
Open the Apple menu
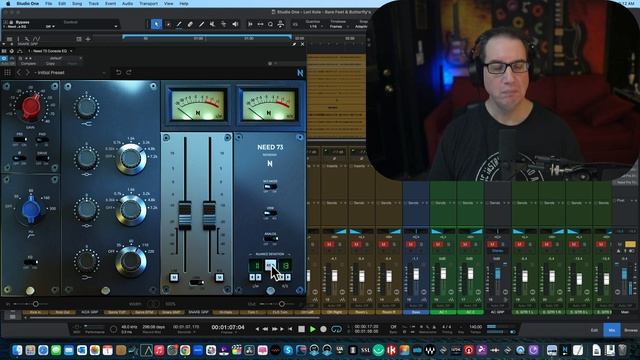[7, 3]
